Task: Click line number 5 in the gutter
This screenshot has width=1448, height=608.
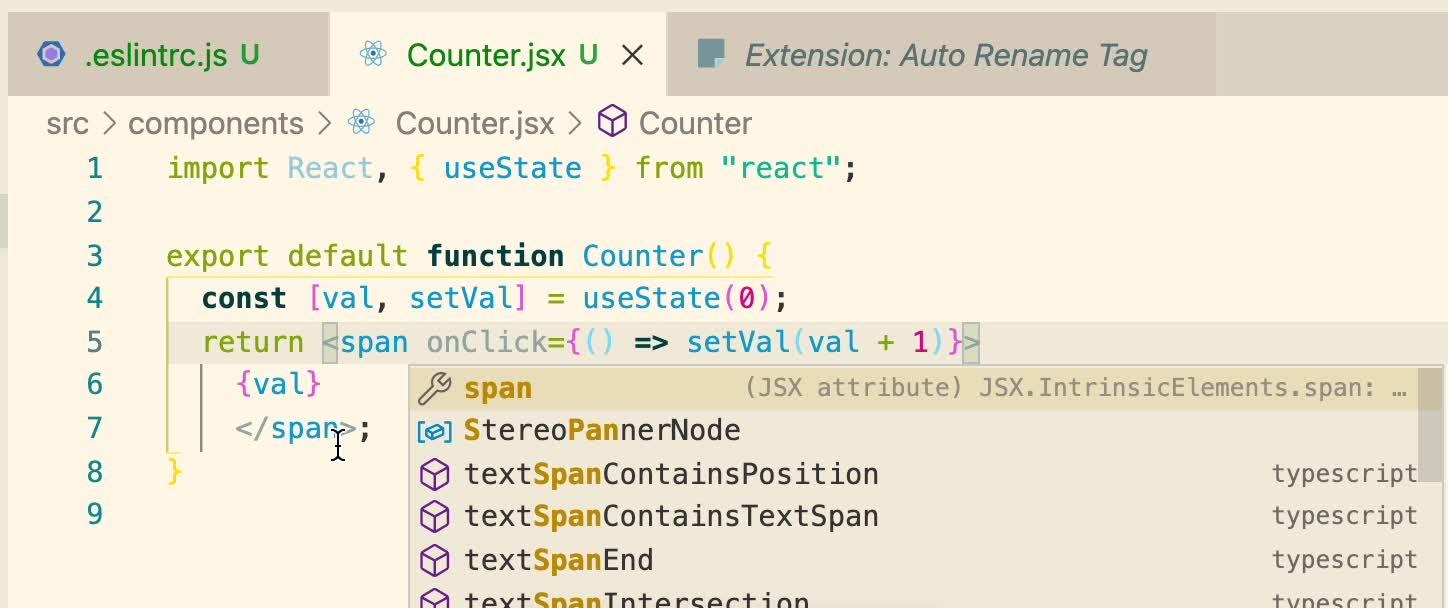Action: coord(94,341)
